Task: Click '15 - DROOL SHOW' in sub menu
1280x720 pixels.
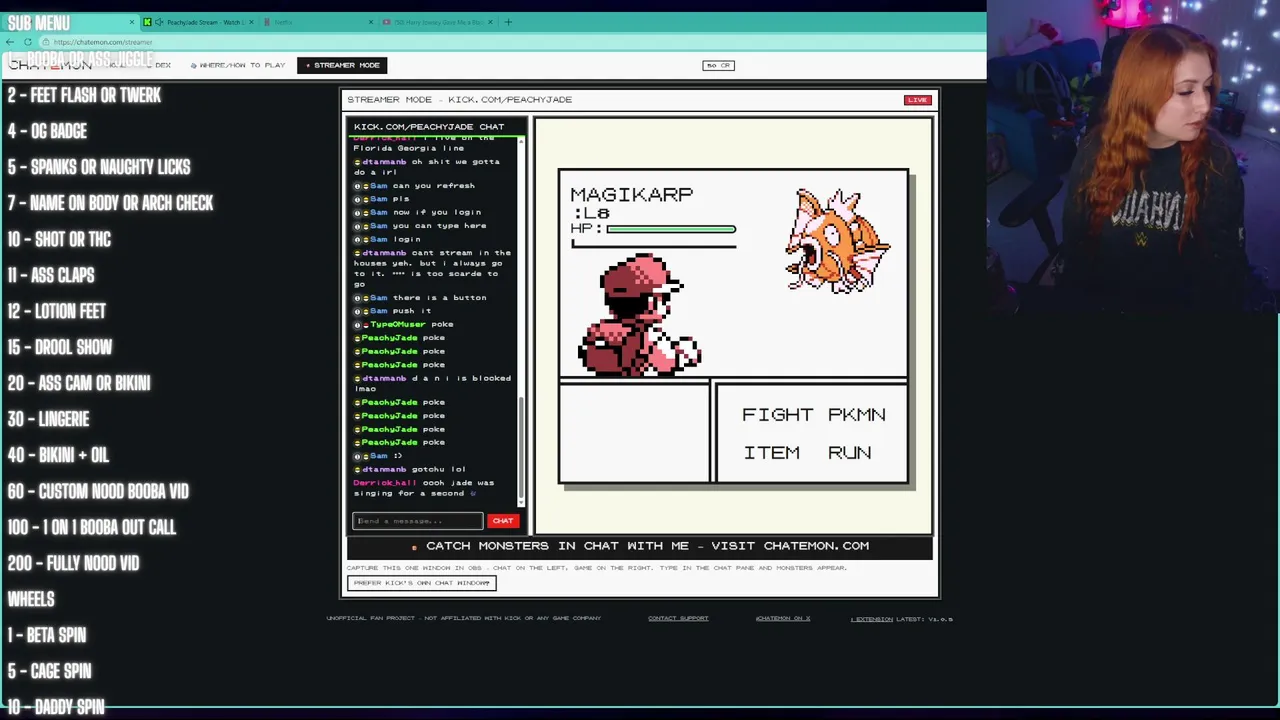Action: [60, 347]
